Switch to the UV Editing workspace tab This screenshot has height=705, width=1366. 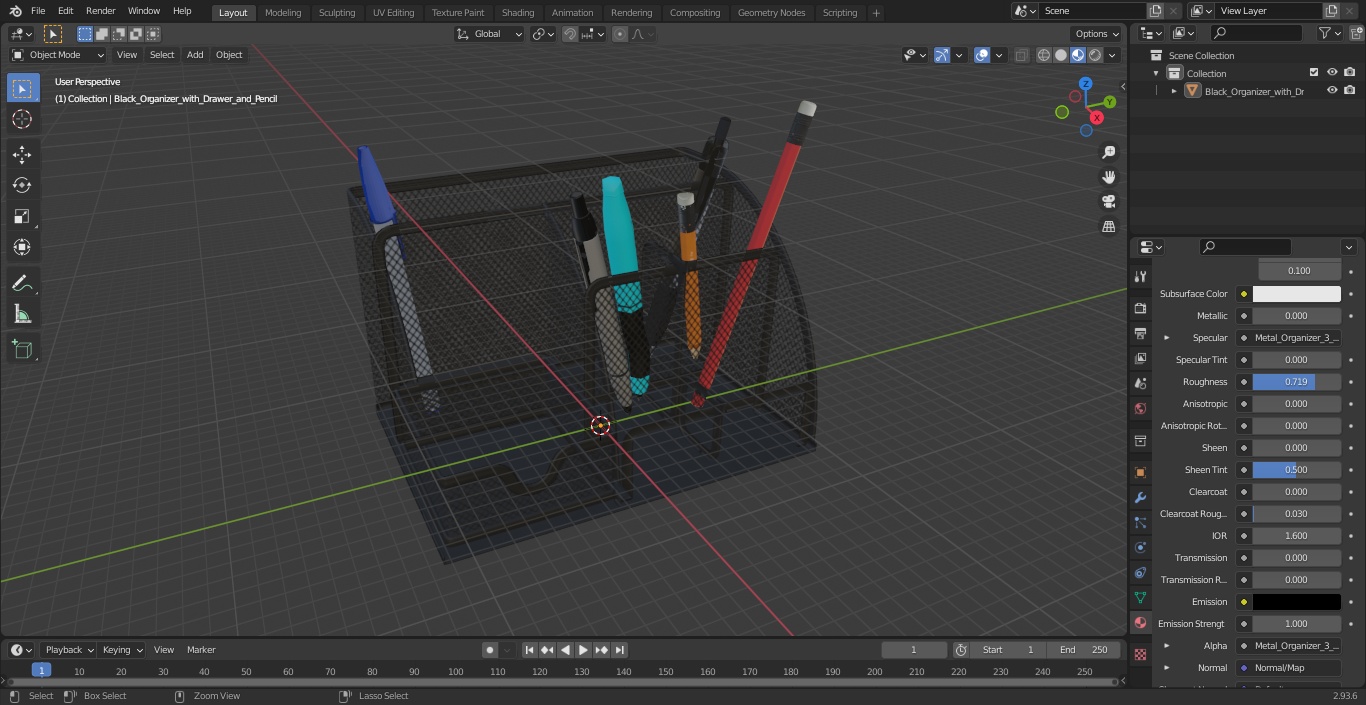393,13
